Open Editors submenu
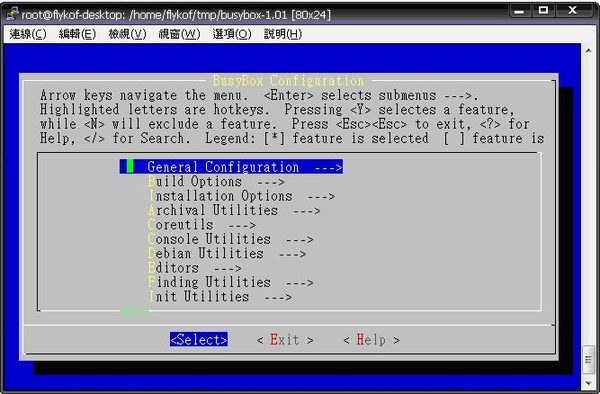The image size is (600, 394). click(194, 268)
